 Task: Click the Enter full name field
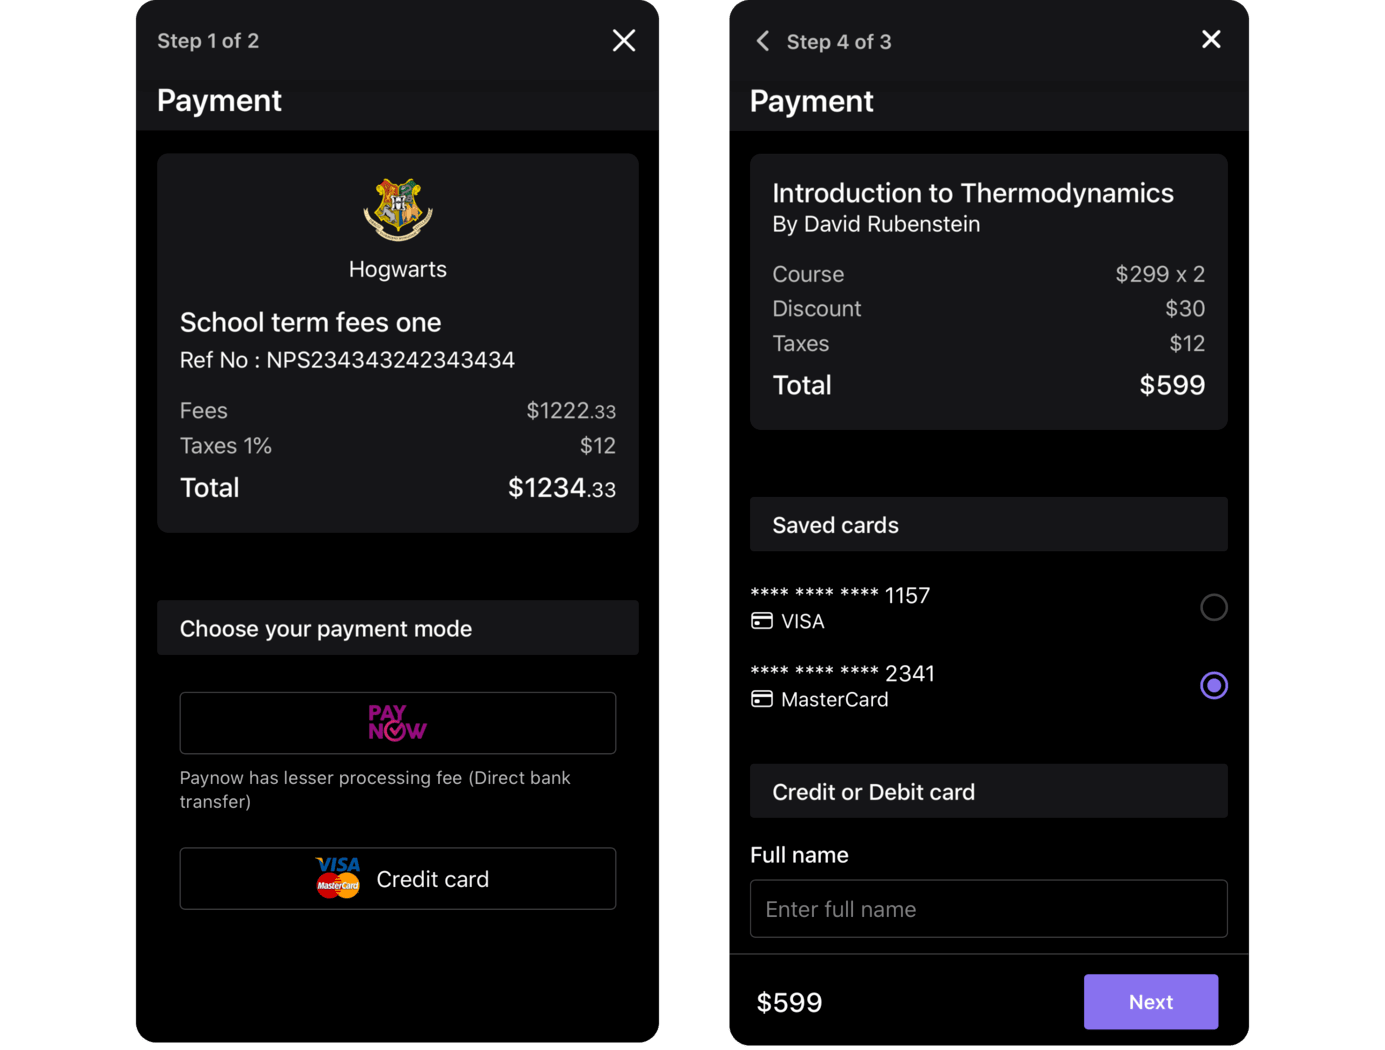(x=988, y=908)
